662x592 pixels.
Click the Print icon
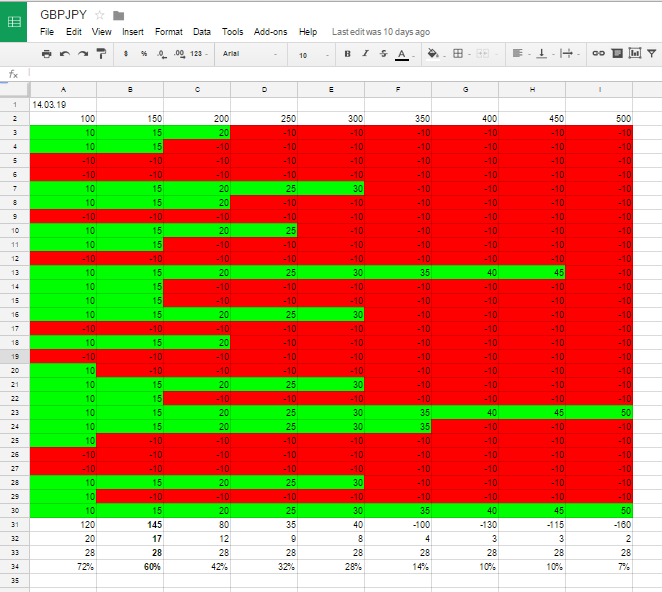point(46,54)
